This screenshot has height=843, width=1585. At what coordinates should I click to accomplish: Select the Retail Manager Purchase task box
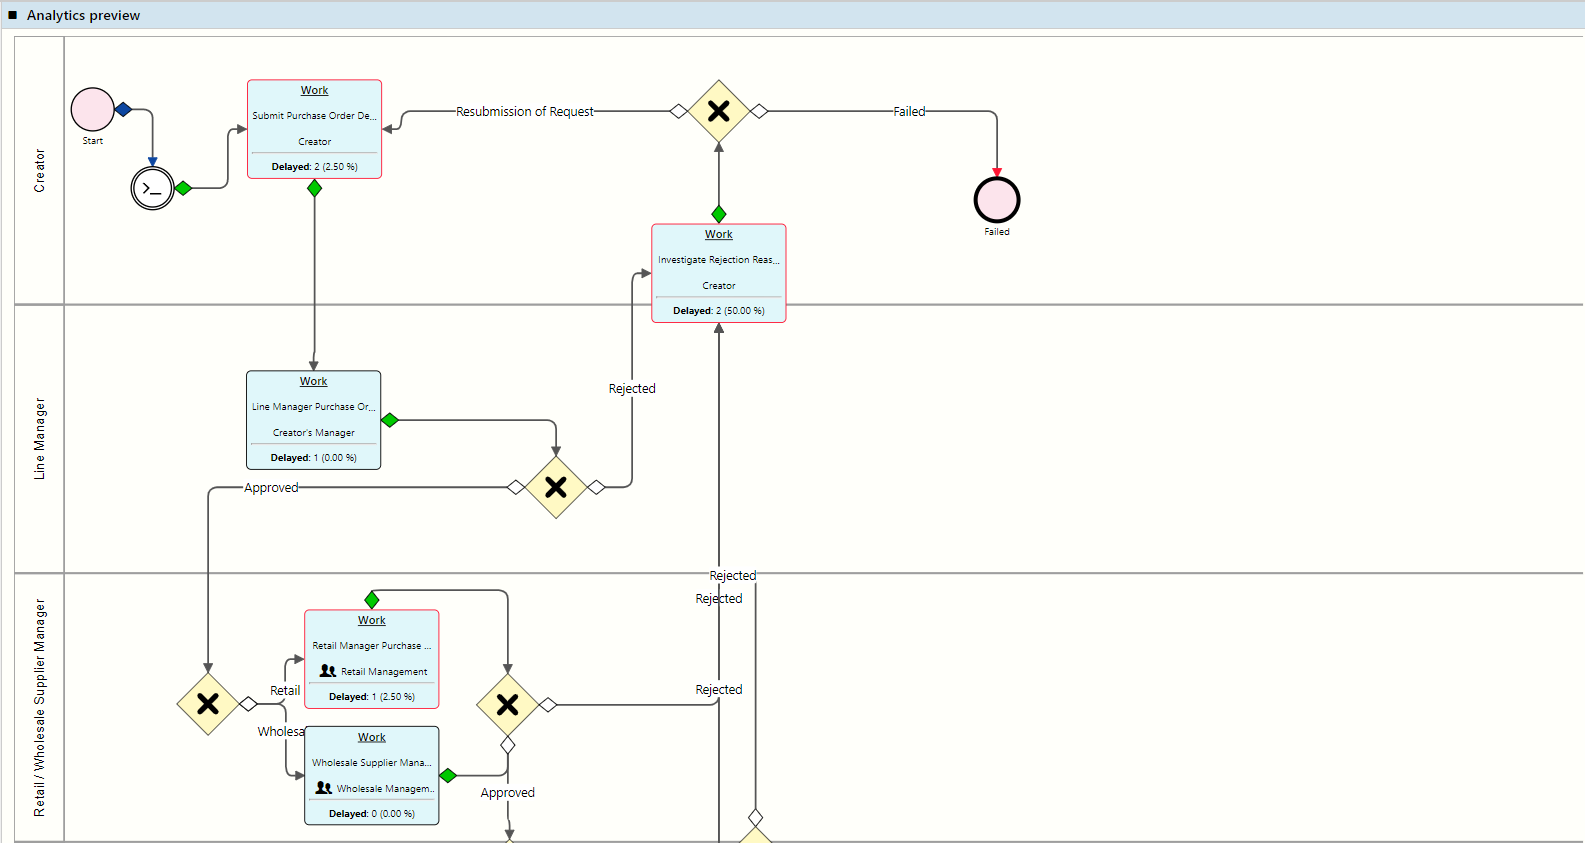(372, 659)
